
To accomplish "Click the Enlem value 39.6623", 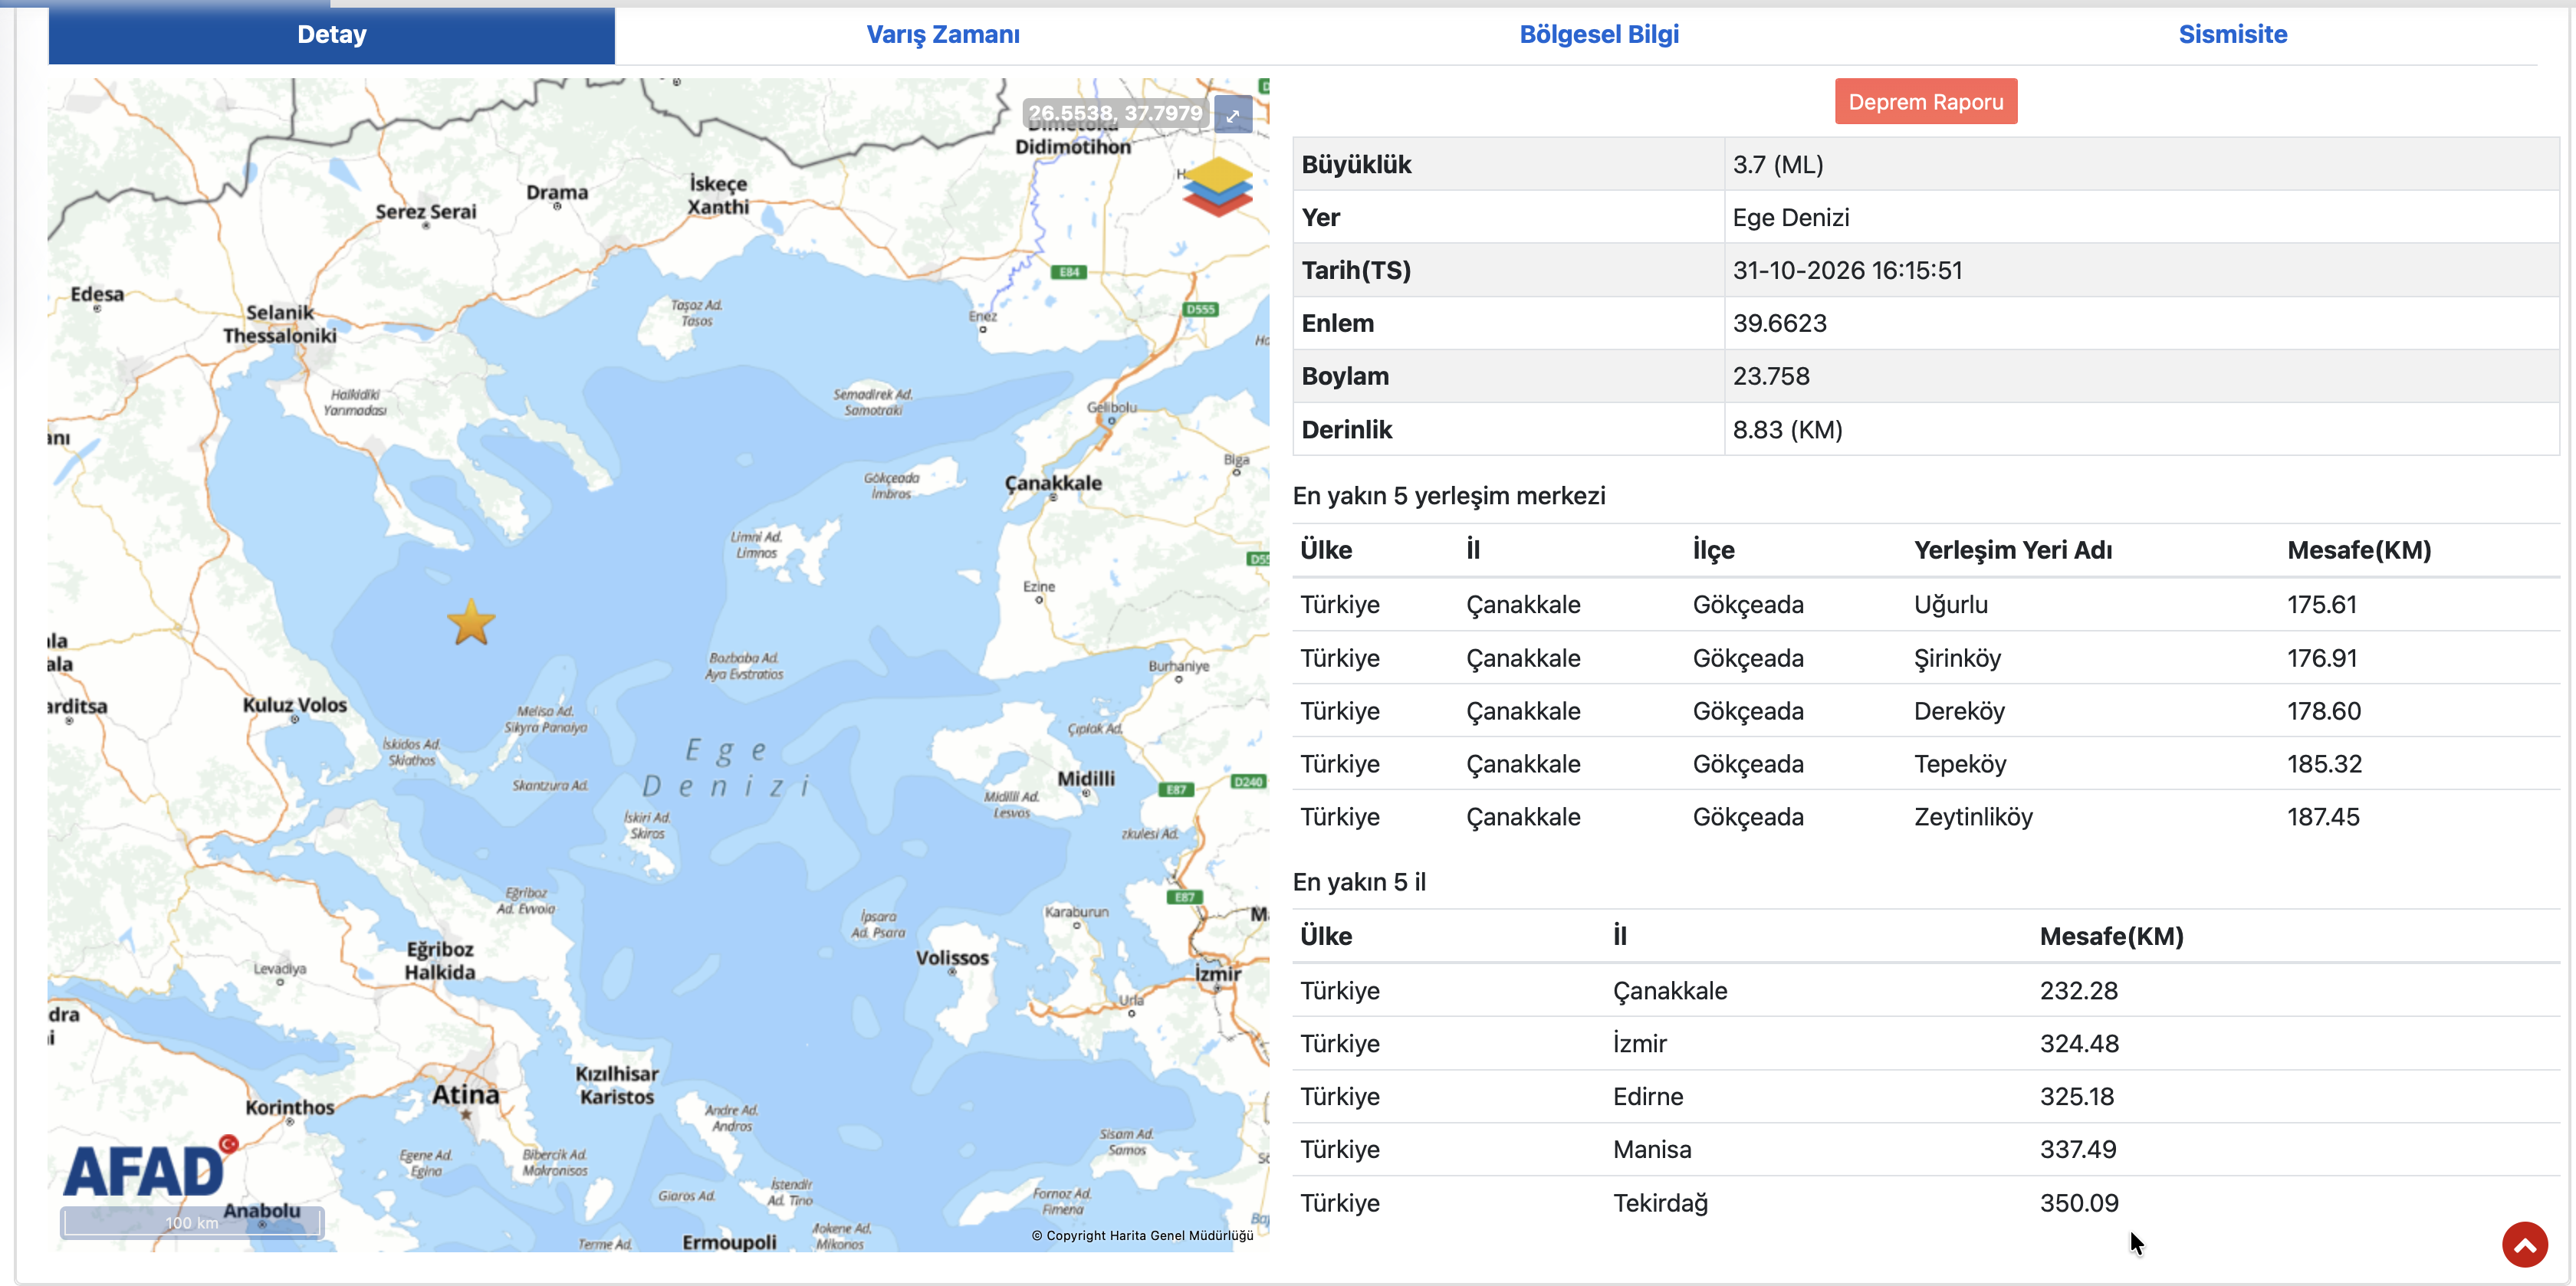I will click(x=1779, y=324).
